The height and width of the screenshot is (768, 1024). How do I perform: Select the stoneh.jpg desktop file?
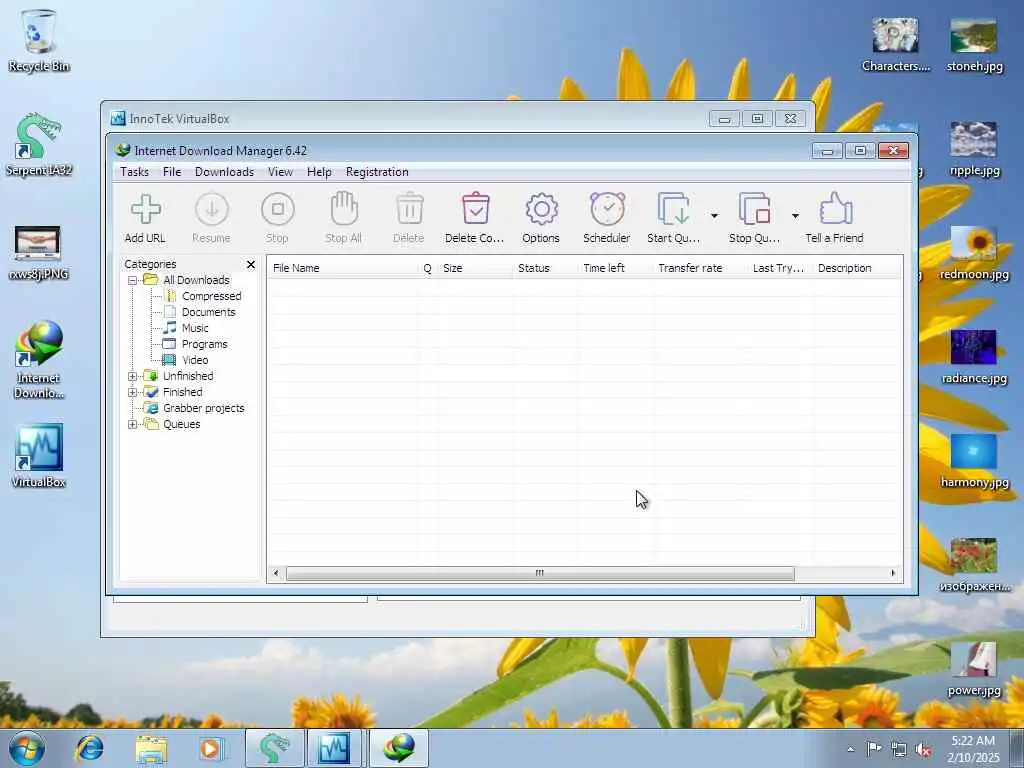coord(974,44)
